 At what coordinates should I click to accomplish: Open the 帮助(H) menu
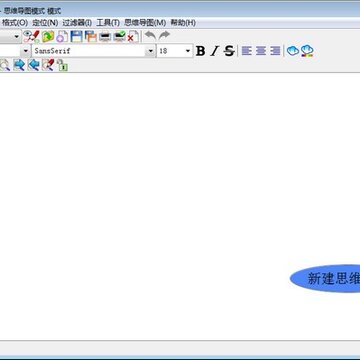(x=183, y=23)
